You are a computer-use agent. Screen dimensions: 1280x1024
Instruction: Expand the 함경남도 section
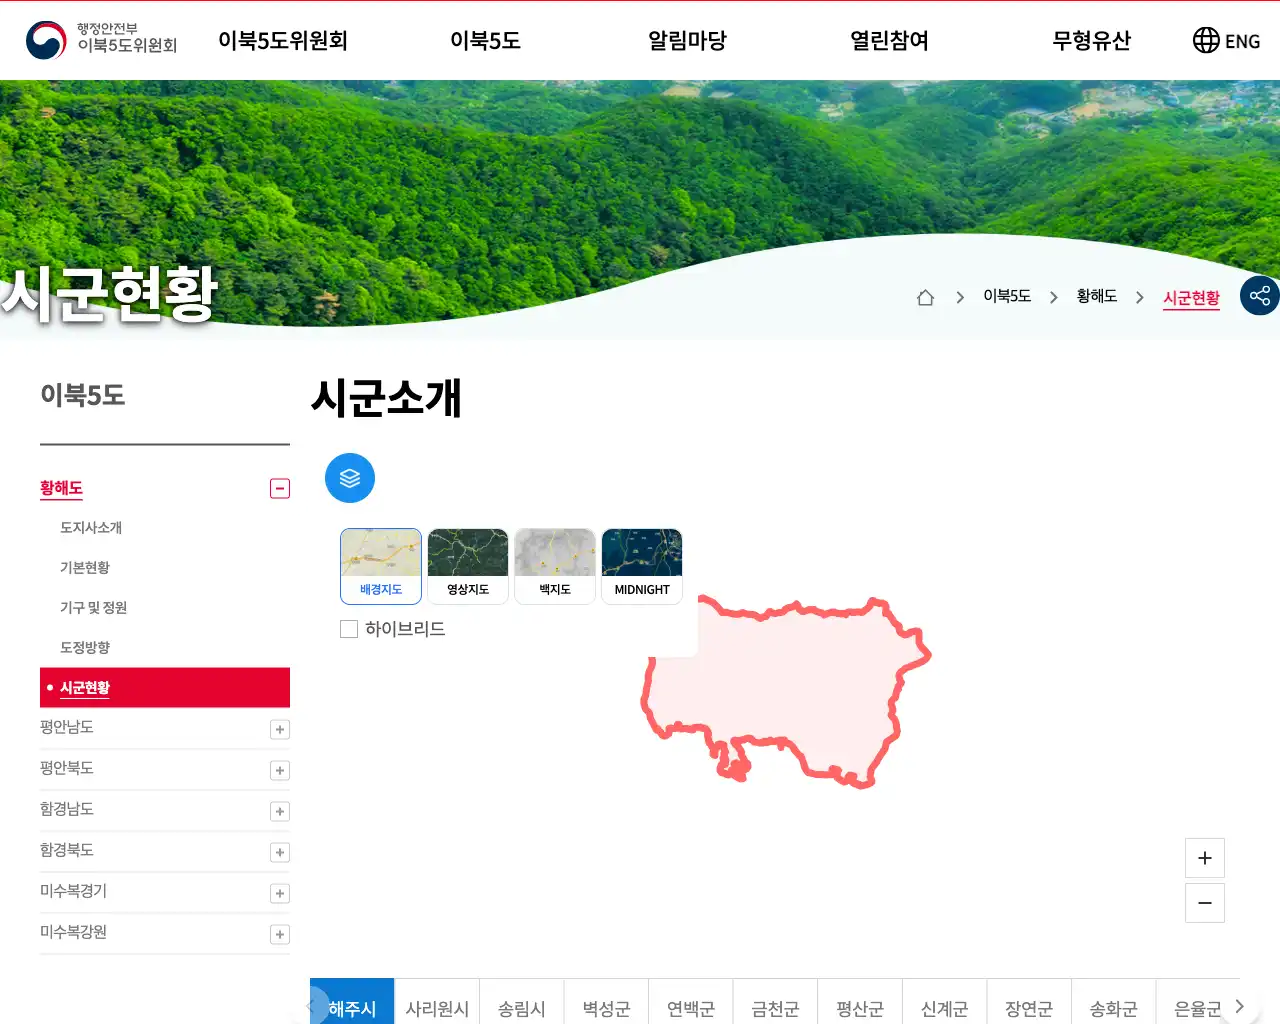[280, 811]
